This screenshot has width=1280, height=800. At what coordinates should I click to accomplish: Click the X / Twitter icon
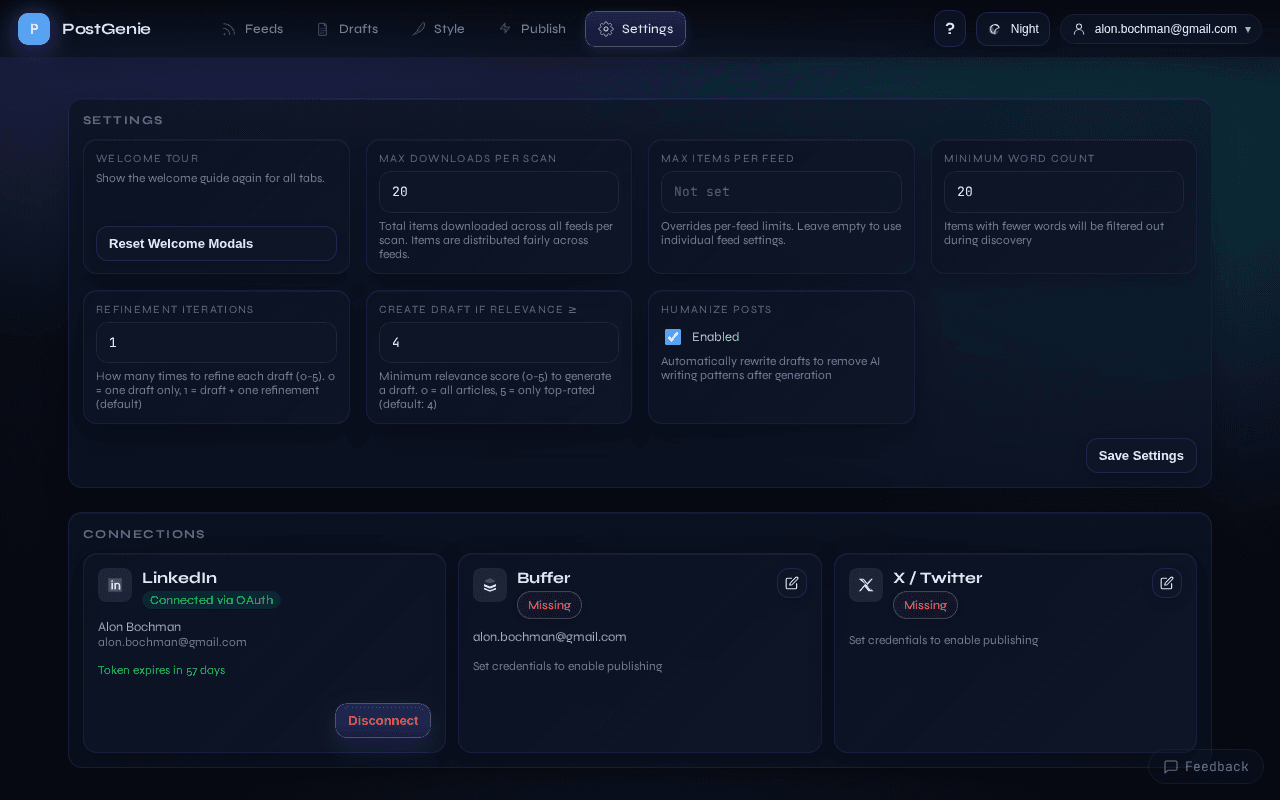[865, 585]
